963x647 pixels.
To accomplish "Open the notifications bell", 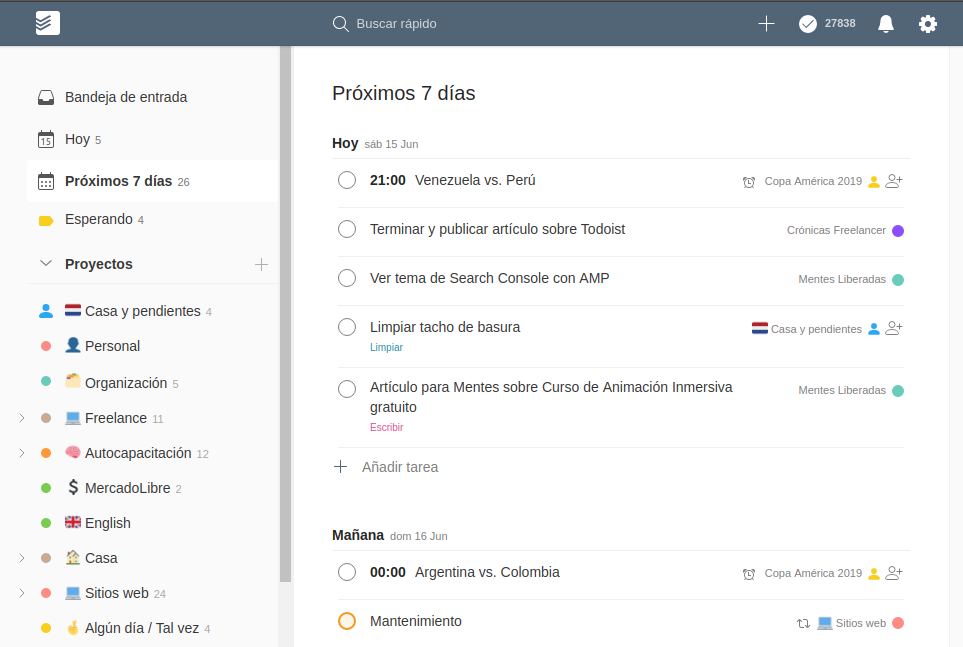I will 885,24.
